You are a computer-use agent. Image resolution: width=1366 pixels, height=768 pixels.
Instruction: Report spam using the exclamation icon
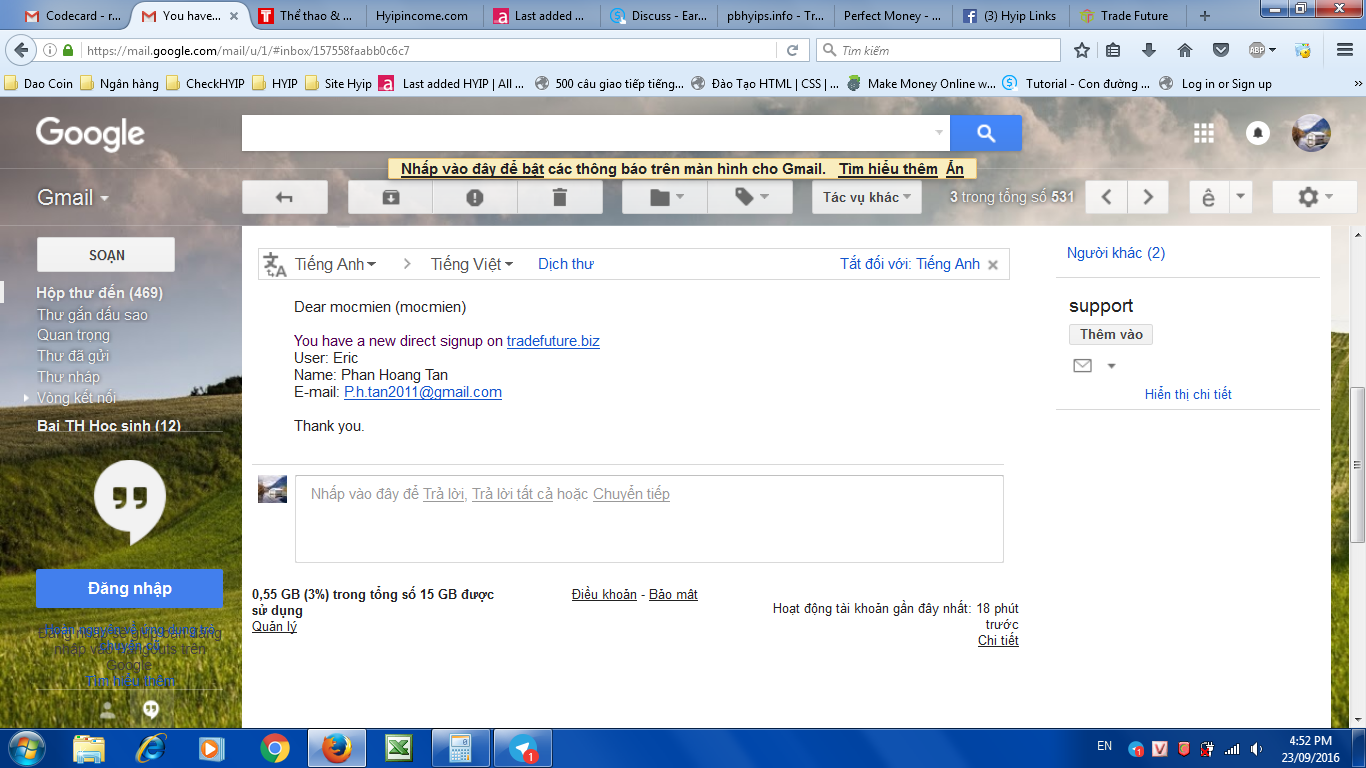[x=475, y=197]
